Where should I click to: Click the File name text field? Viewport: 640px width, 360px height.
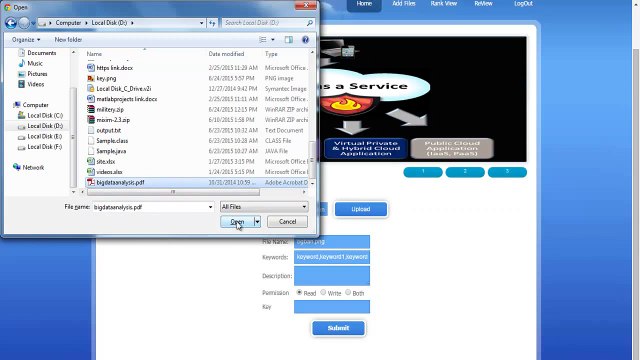[x=150, y=207]
